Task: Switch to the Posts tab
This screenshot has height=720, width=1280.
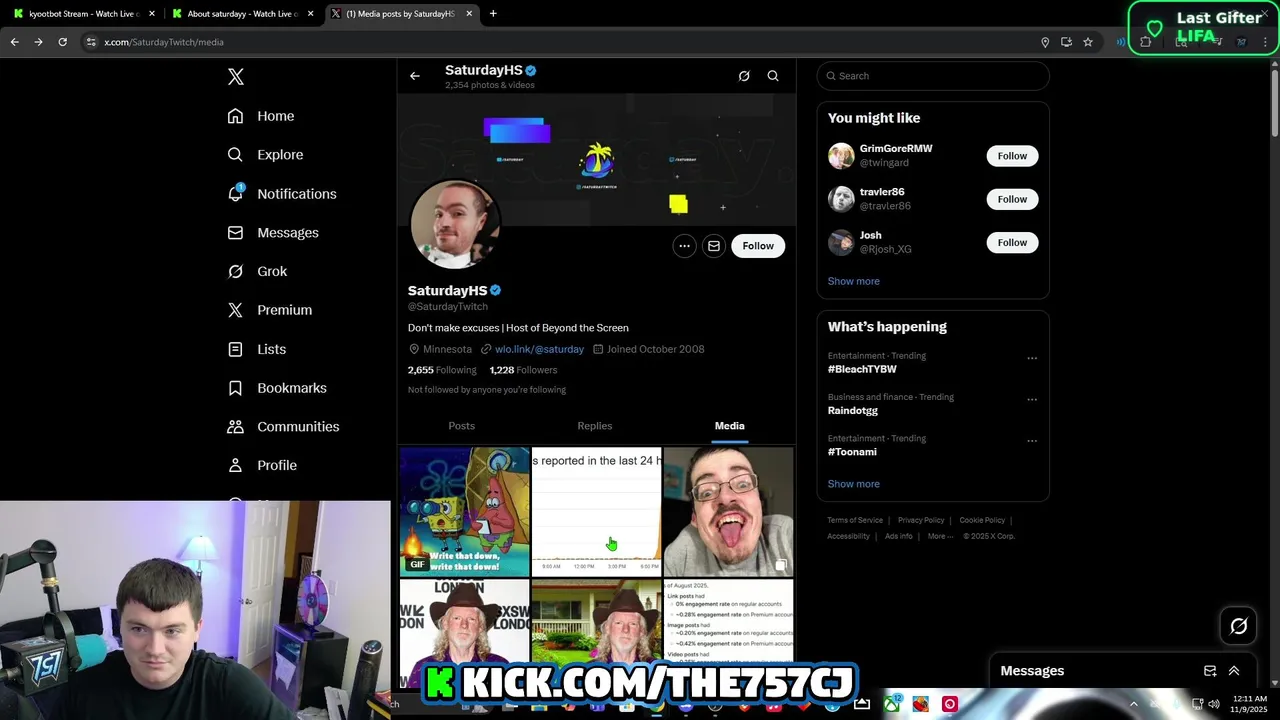Action: tap(462, 426)
